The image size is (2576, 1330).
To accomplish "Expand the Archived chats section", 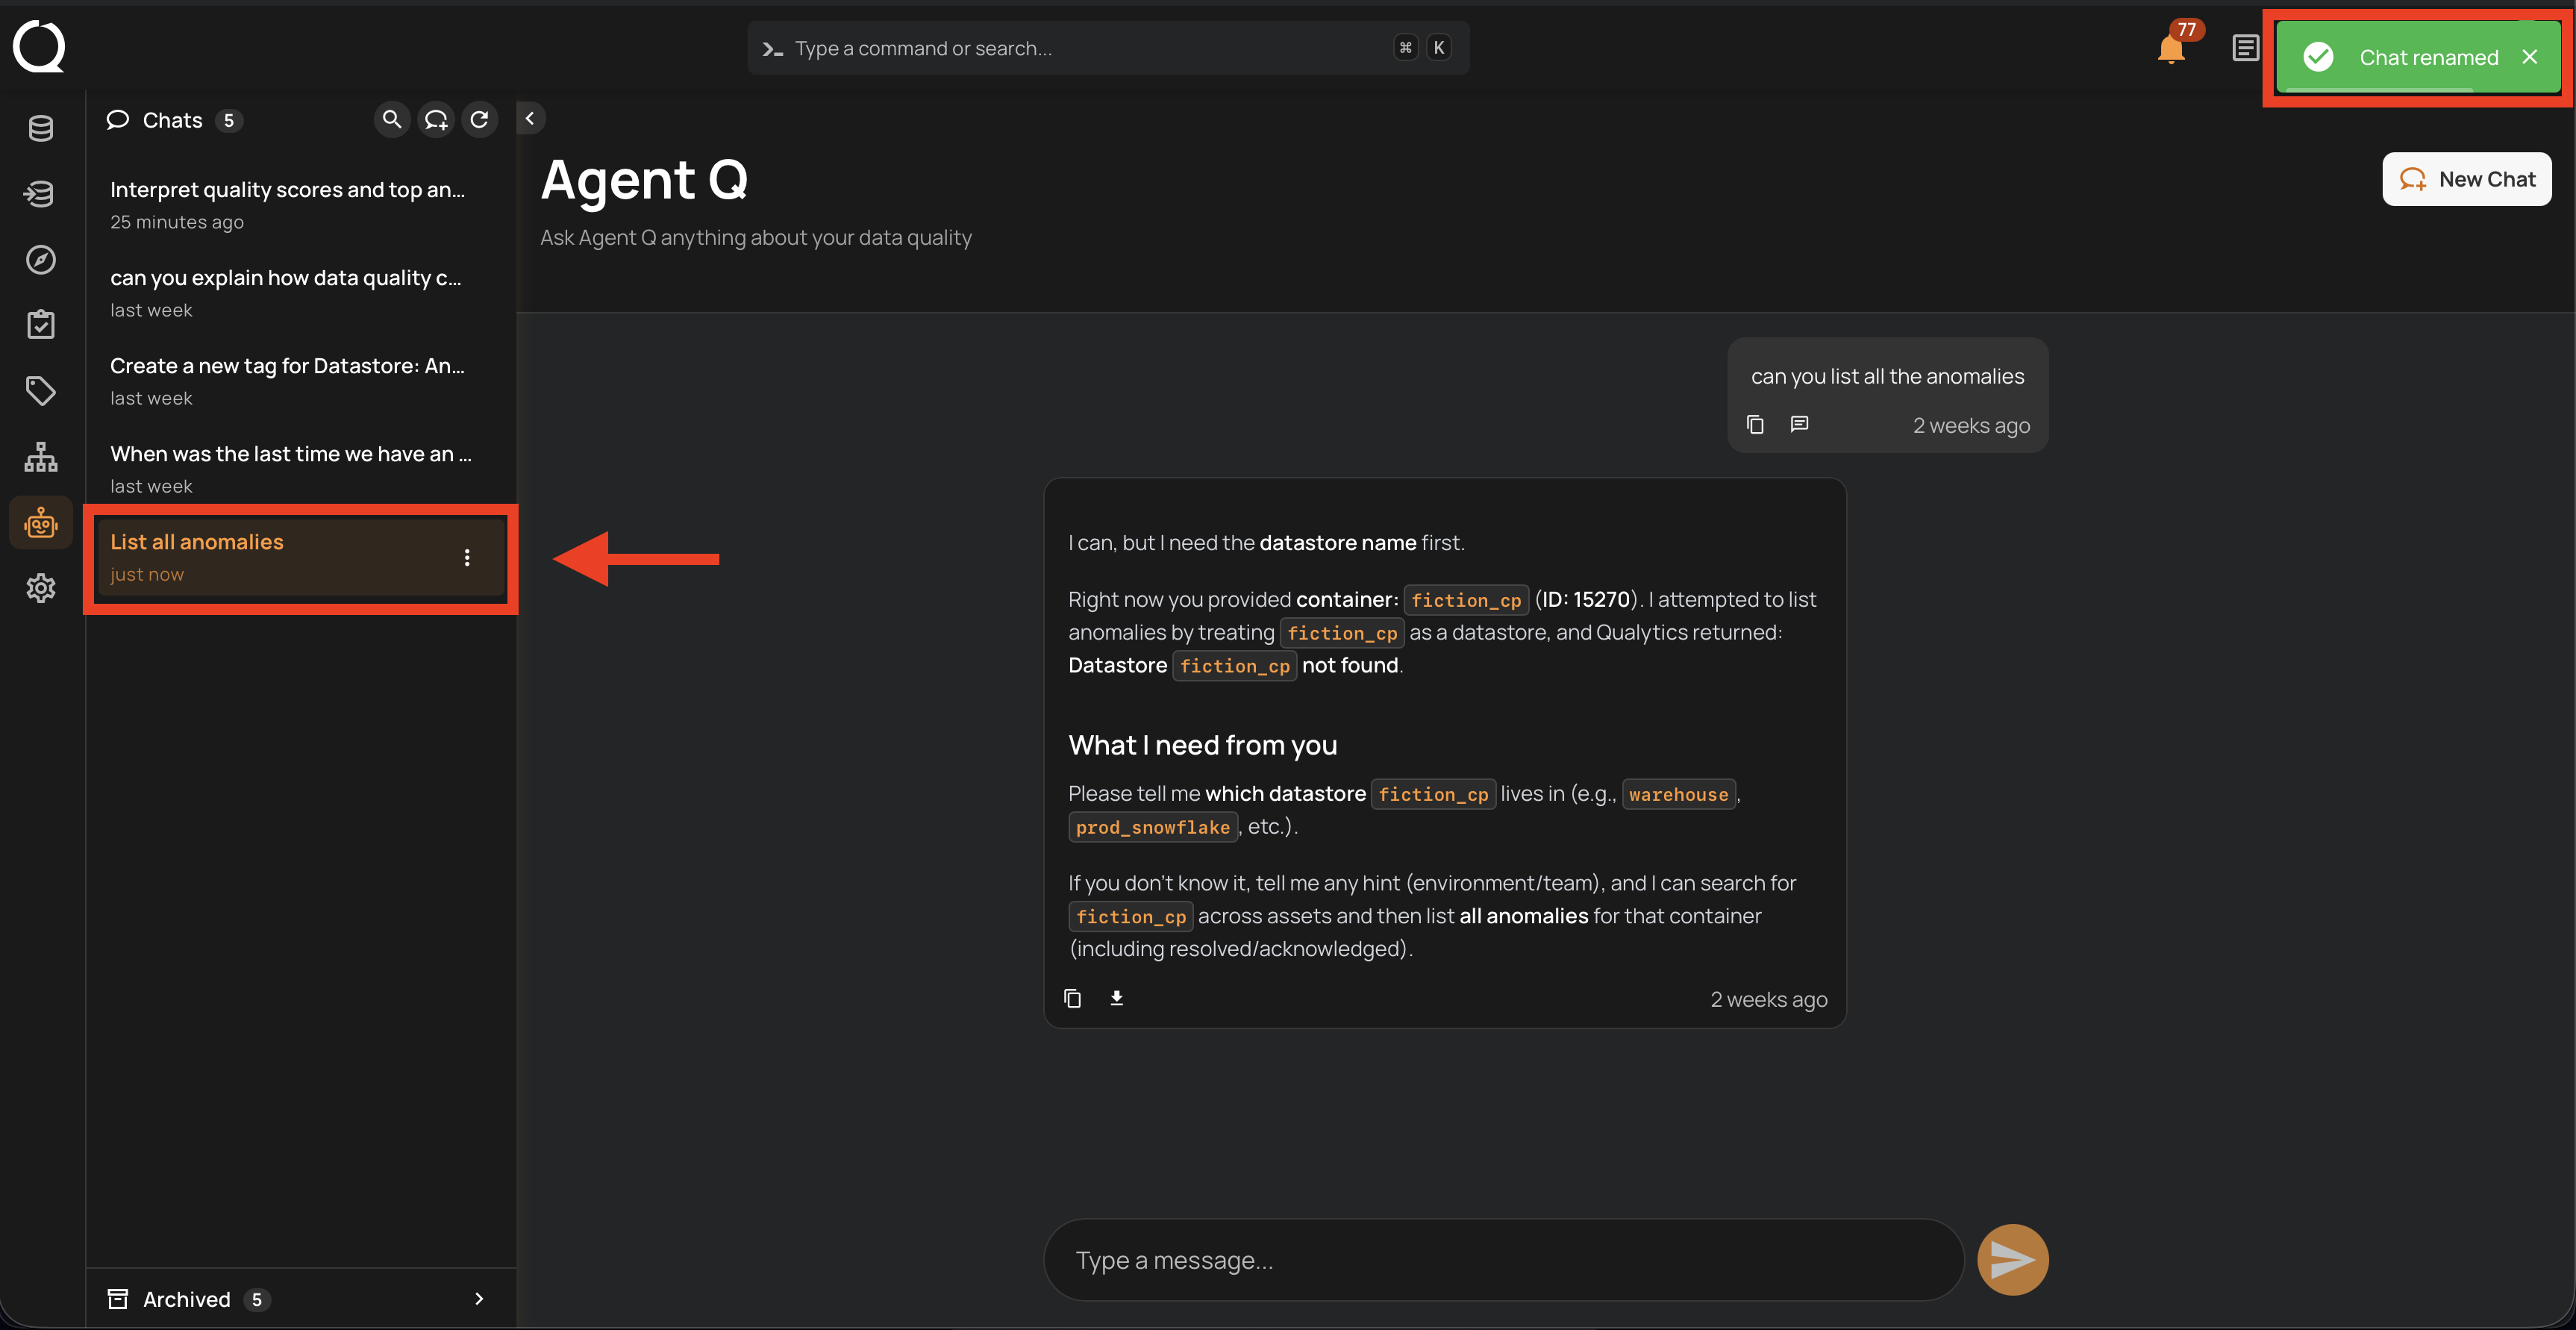I will tap(478, 1298).
